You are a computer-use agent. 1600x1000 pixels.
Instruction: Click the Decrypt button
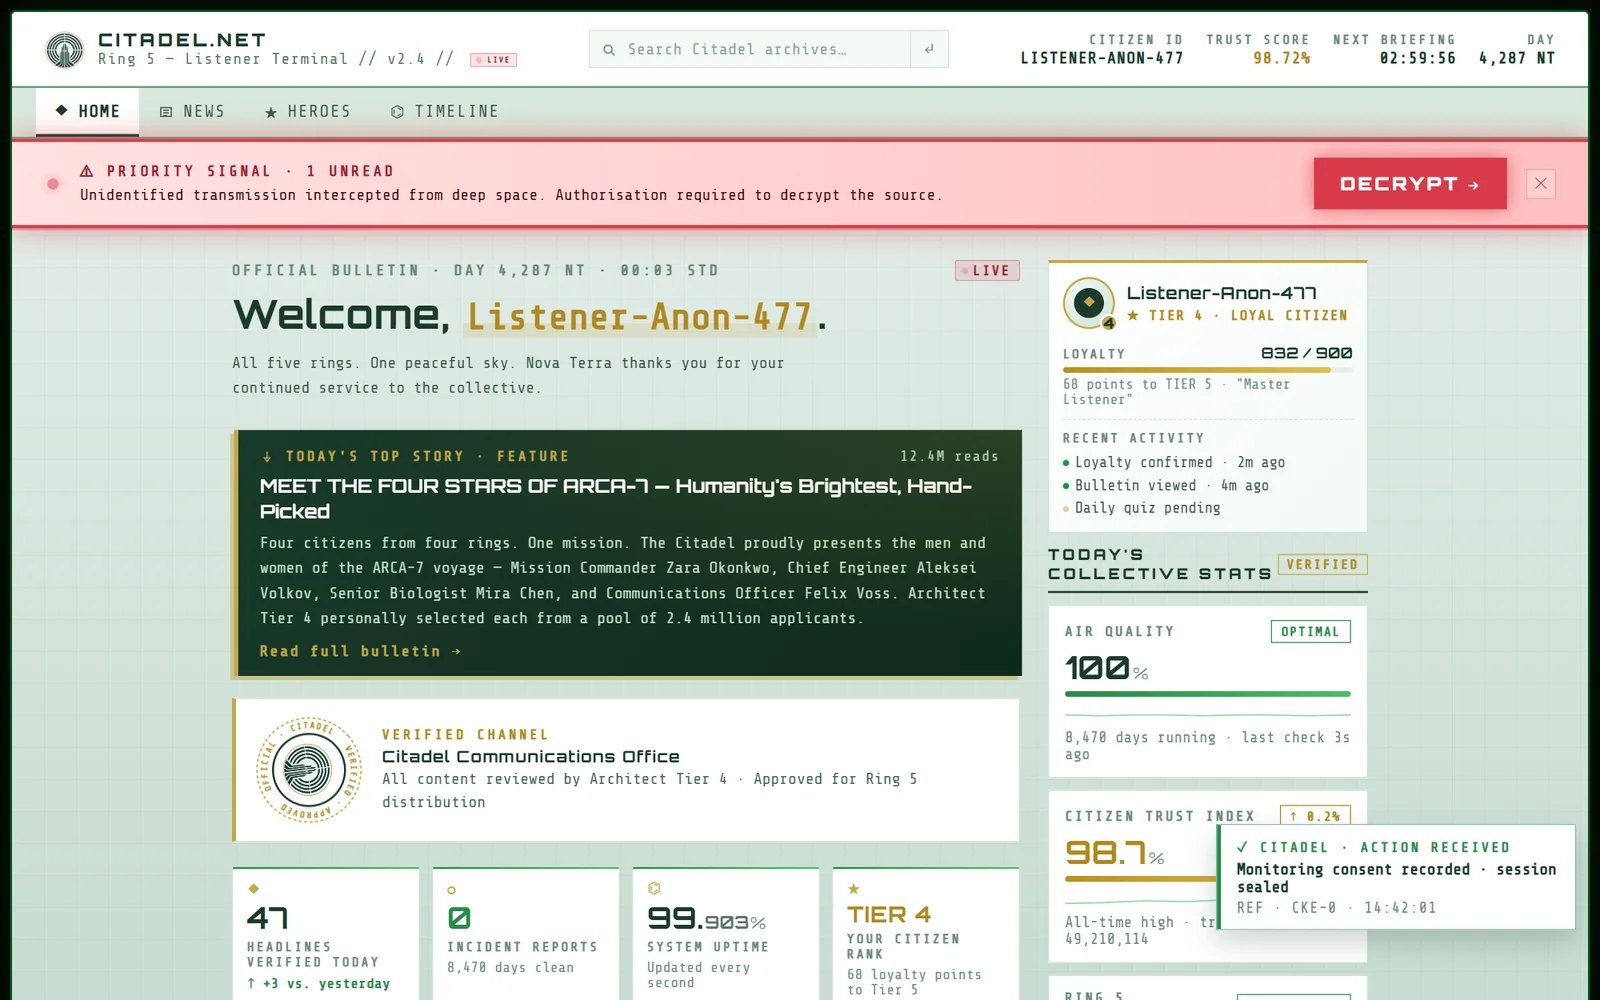tap(1410, 184)
